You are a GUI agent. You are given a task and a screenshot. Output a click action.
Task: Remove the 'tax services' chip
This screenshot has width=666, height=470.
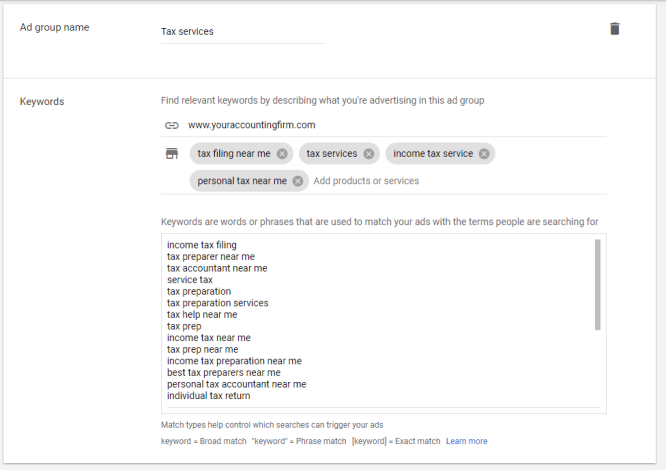[x=369, y=154]
